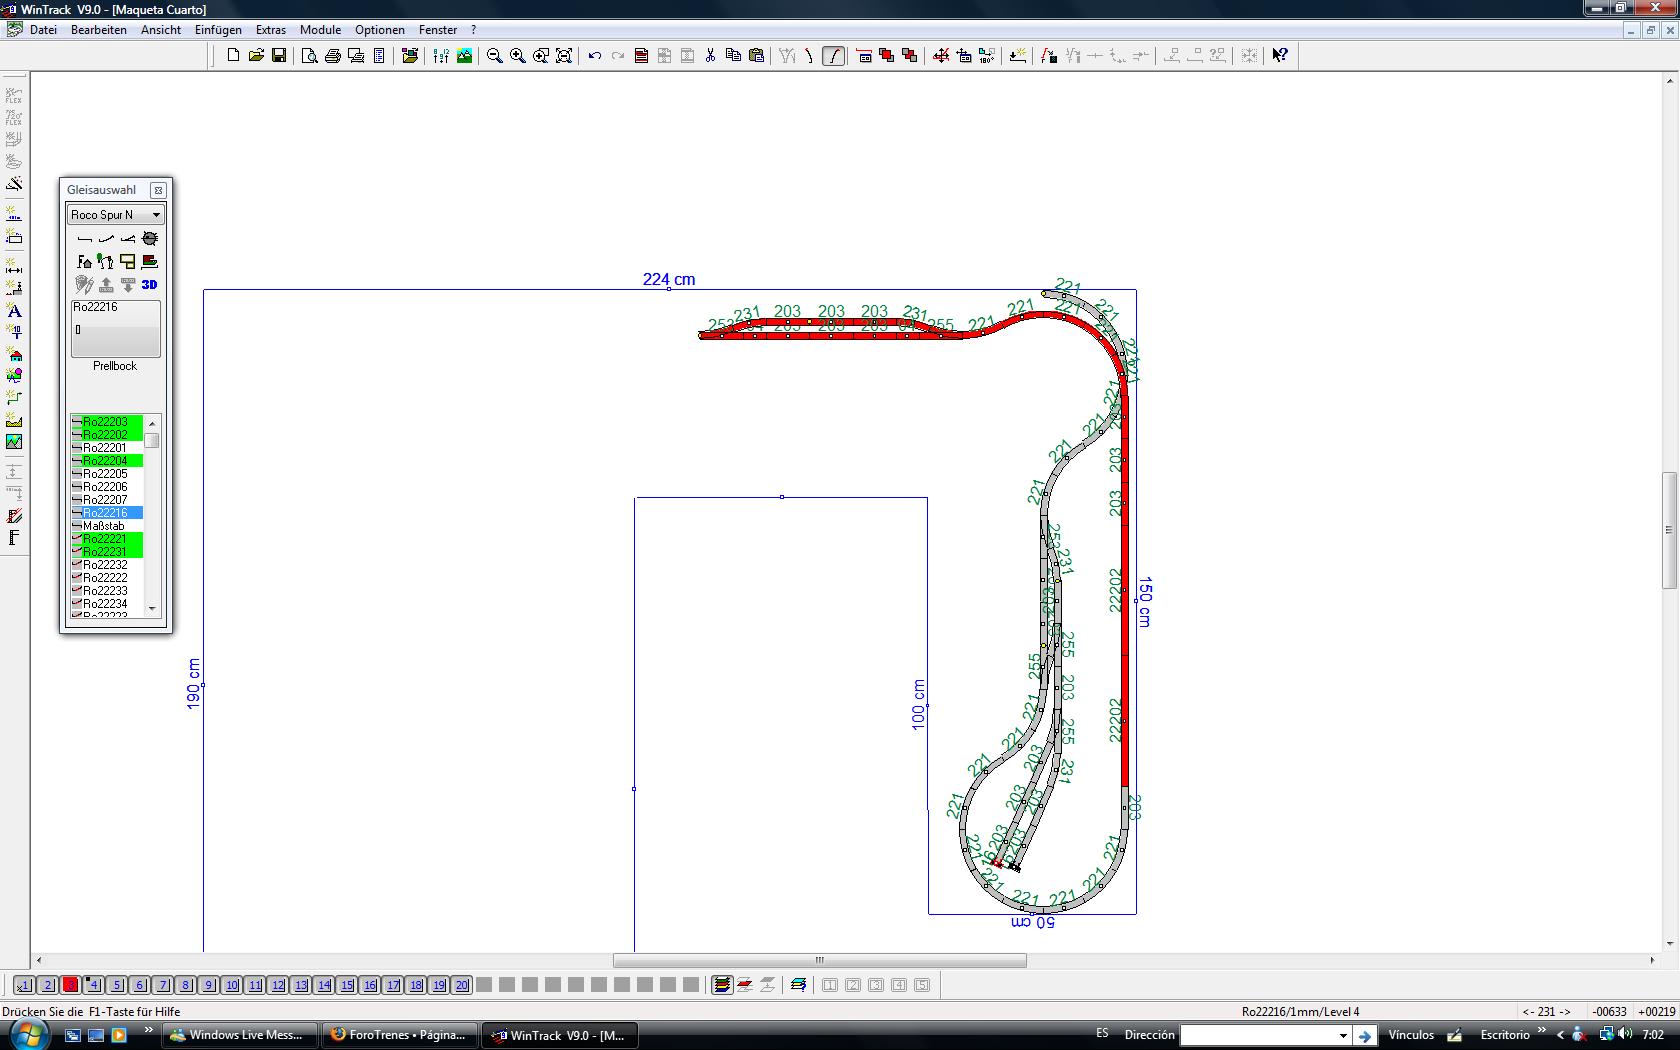Image resolution: width=1680 pixels, height=1050 pixels.
Task: Click the zoom in magnifier icon
Action: 517,56
